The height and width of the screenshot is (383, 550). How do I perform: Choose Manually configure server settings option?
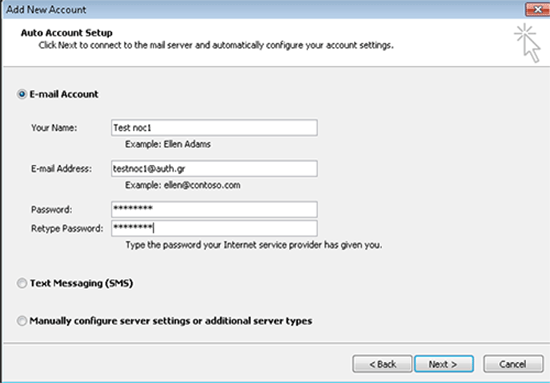pyautogui.click(x=22, y=321)
